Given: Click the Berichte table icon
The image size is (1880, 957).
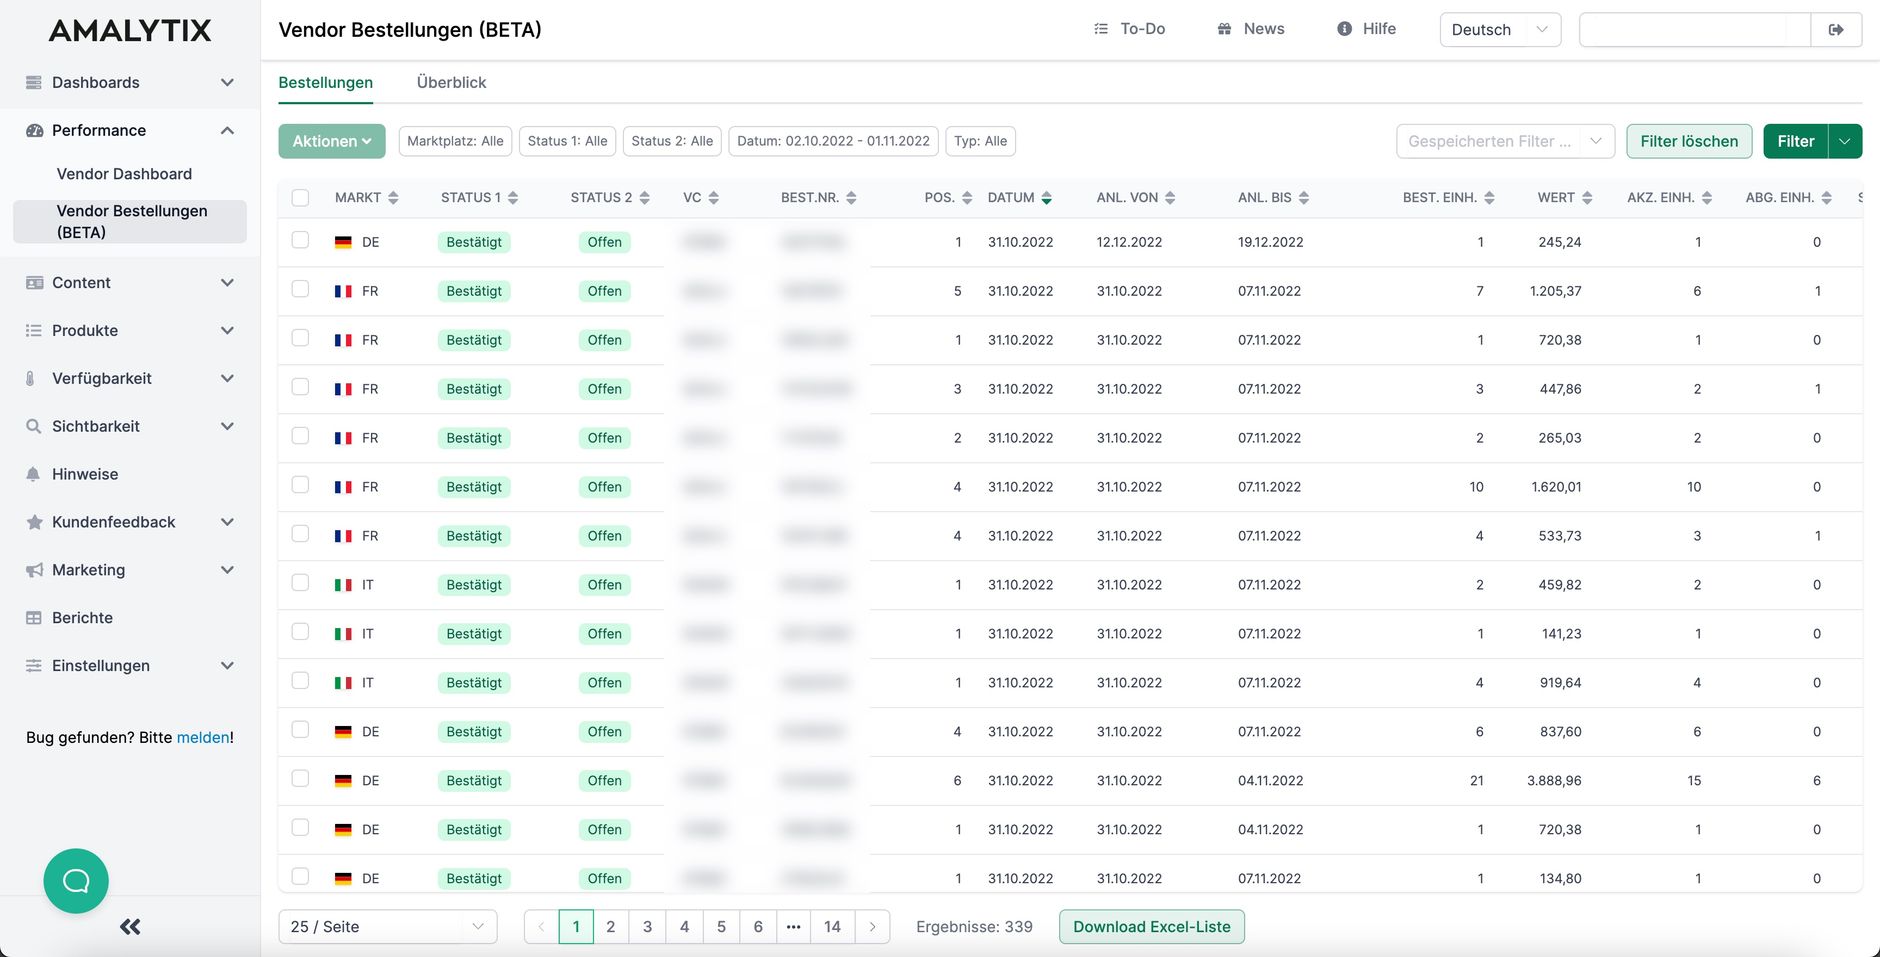Looking at the screenshot, I should click(x=34, y=618).
